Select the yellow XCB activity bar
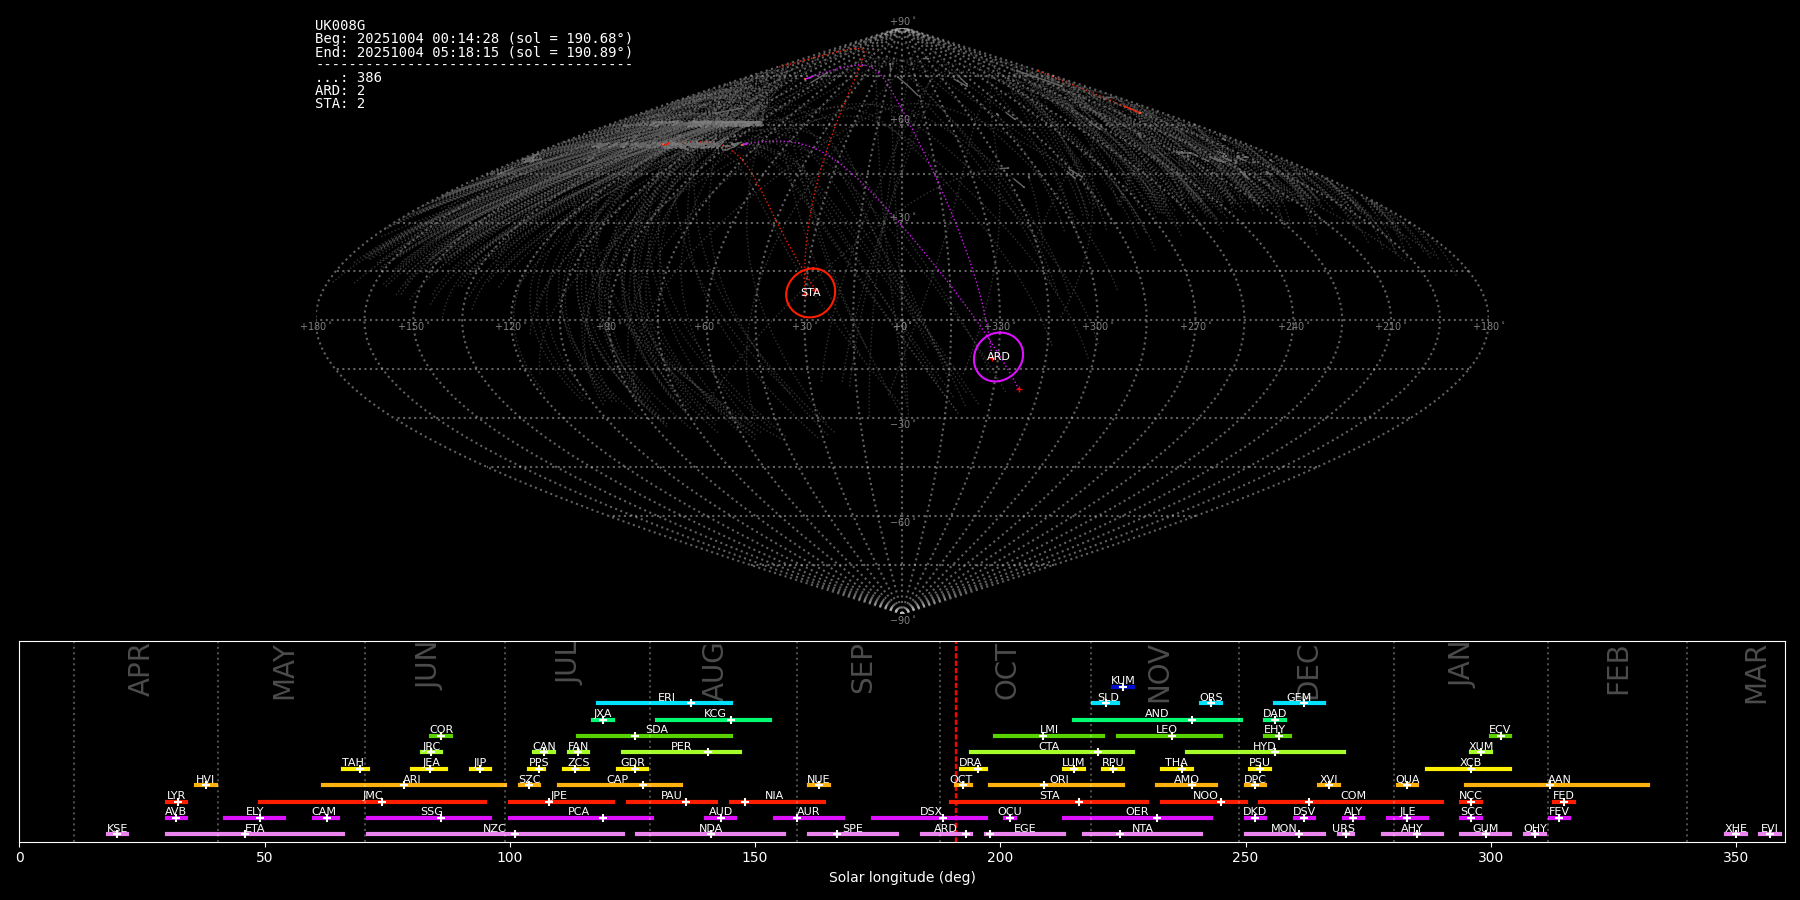The height and width of the screenshot is (900, 1800). point(1468,769)
